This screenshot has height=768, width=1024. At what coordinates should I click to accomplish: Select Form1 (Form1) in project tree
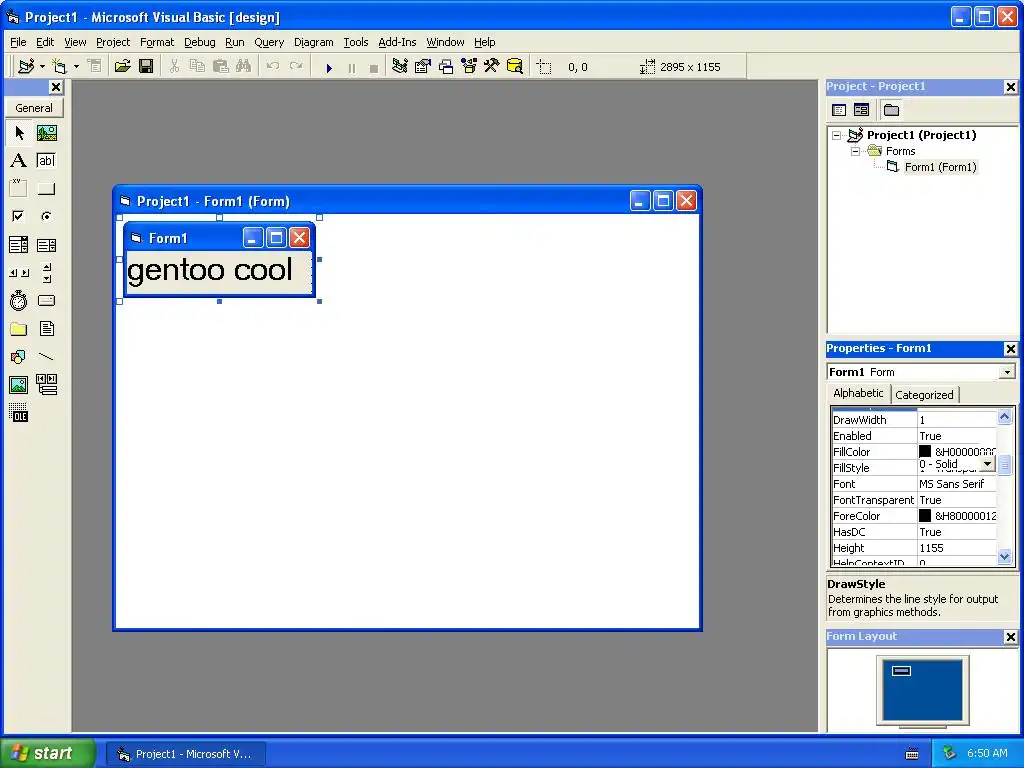pos(940,167)
